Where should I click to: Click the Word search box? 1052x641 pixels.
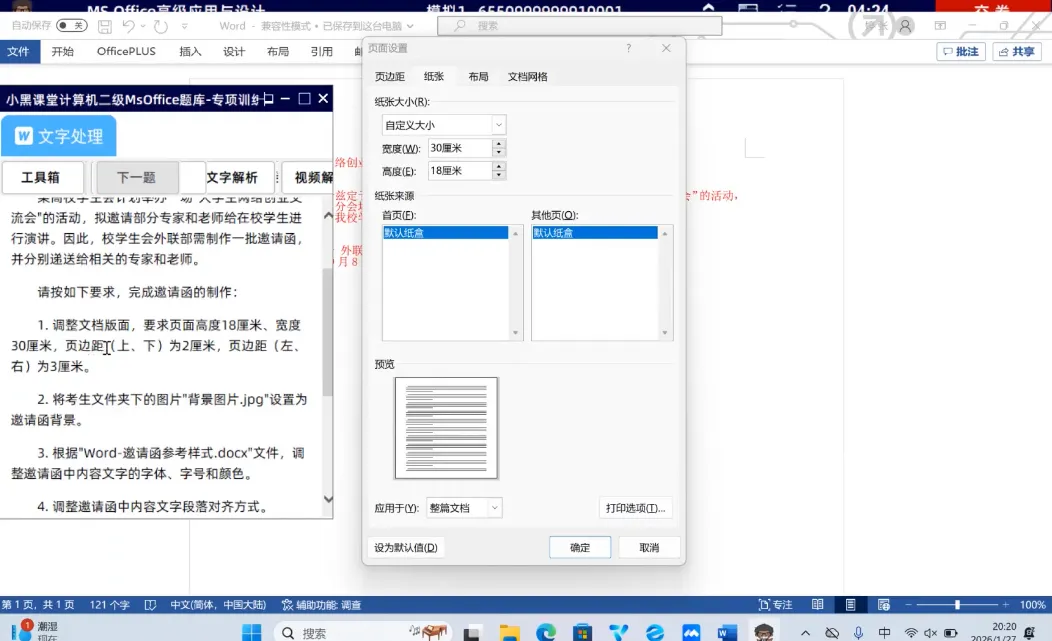click(x=580, y=26)
